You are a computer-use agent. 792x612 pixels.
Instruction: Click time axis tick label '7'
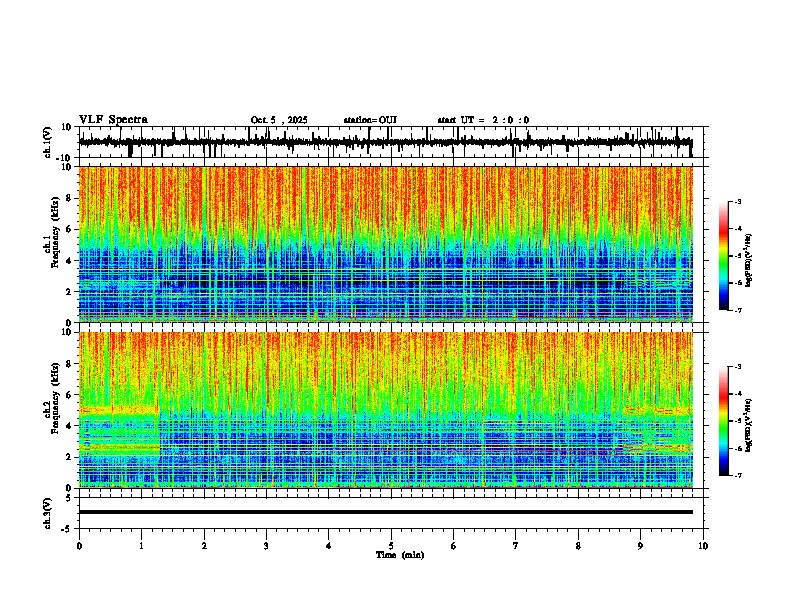(516, 546)
